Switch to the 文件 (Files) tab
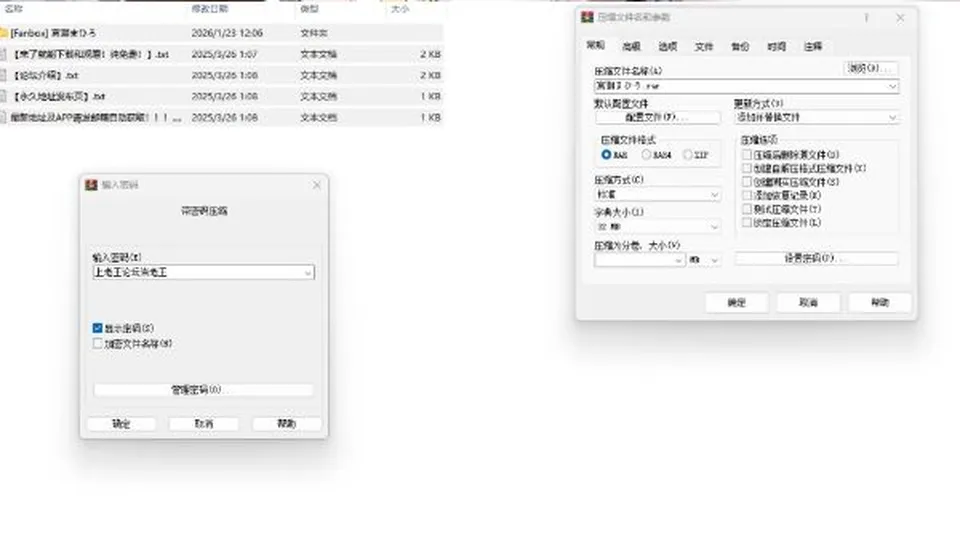 tap(703, 47)
